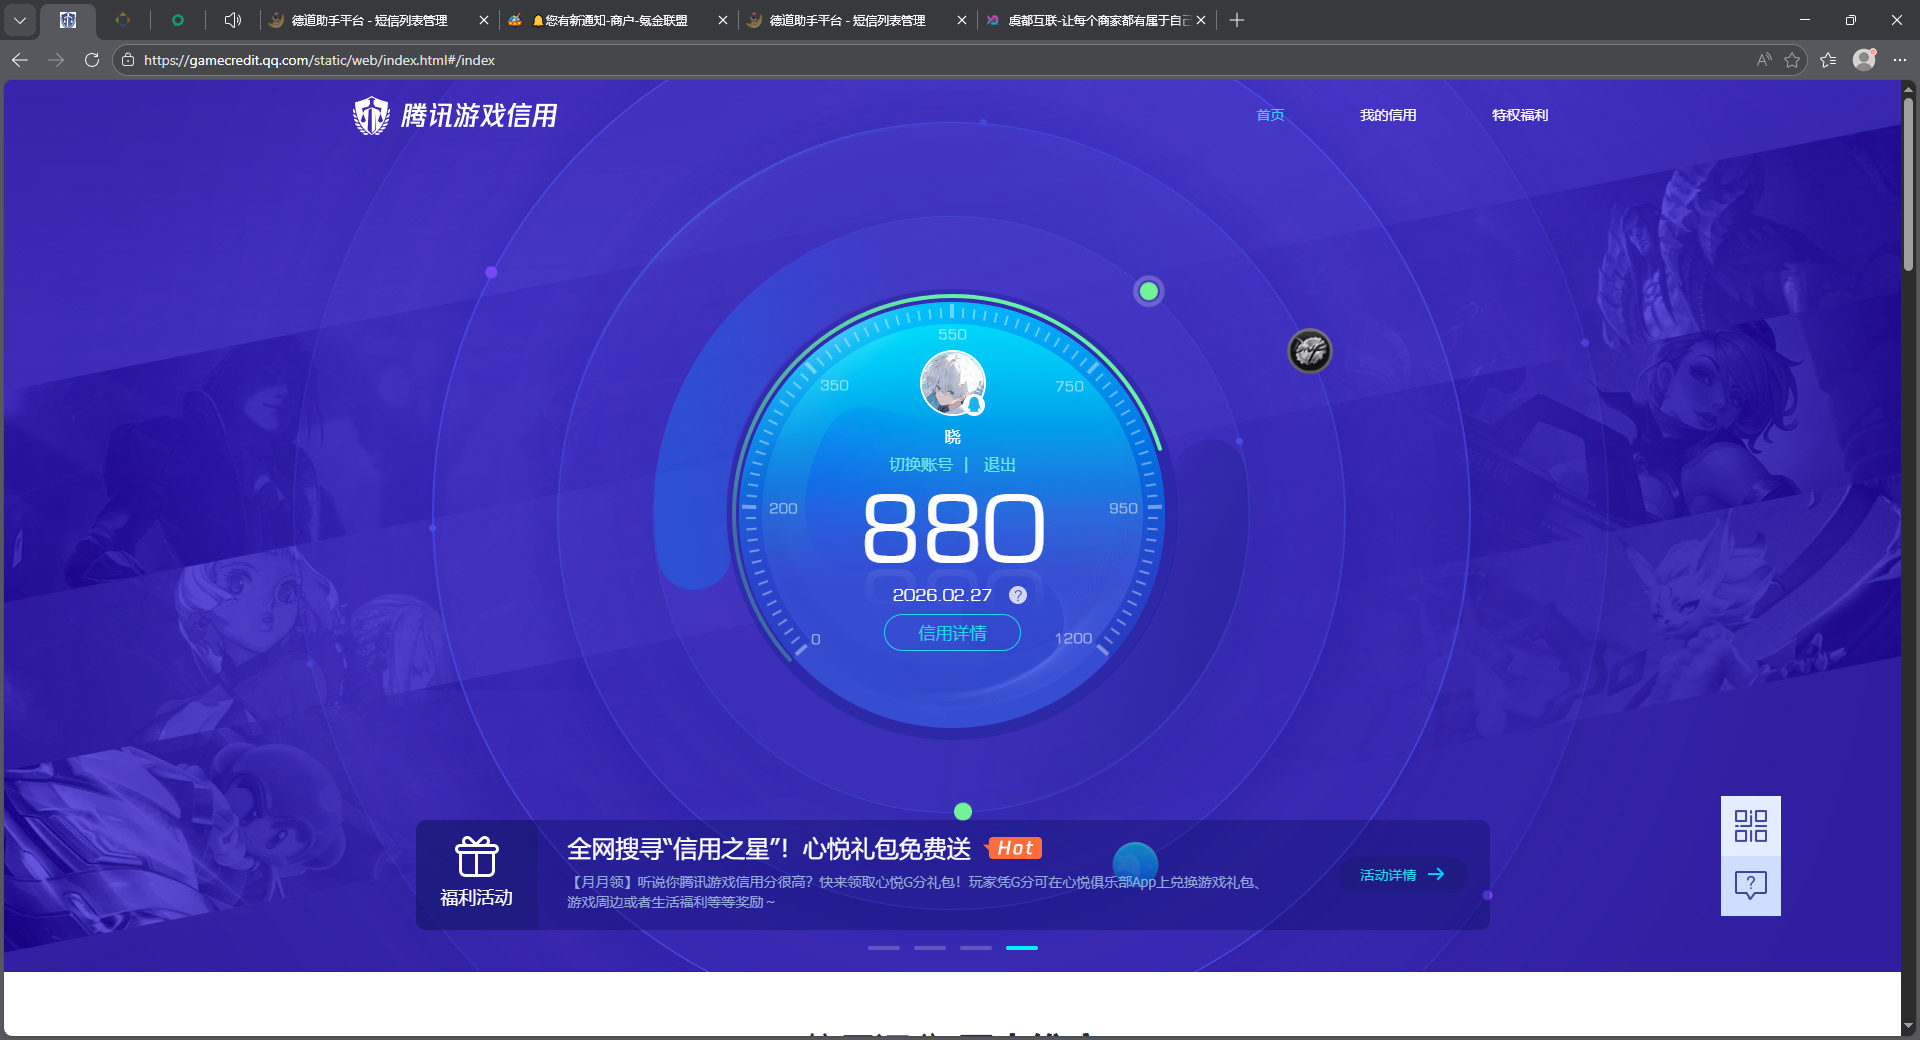This screenshot has width=1920, height=1040.
Task: Go back to the previous page
Action: [20, 60]
